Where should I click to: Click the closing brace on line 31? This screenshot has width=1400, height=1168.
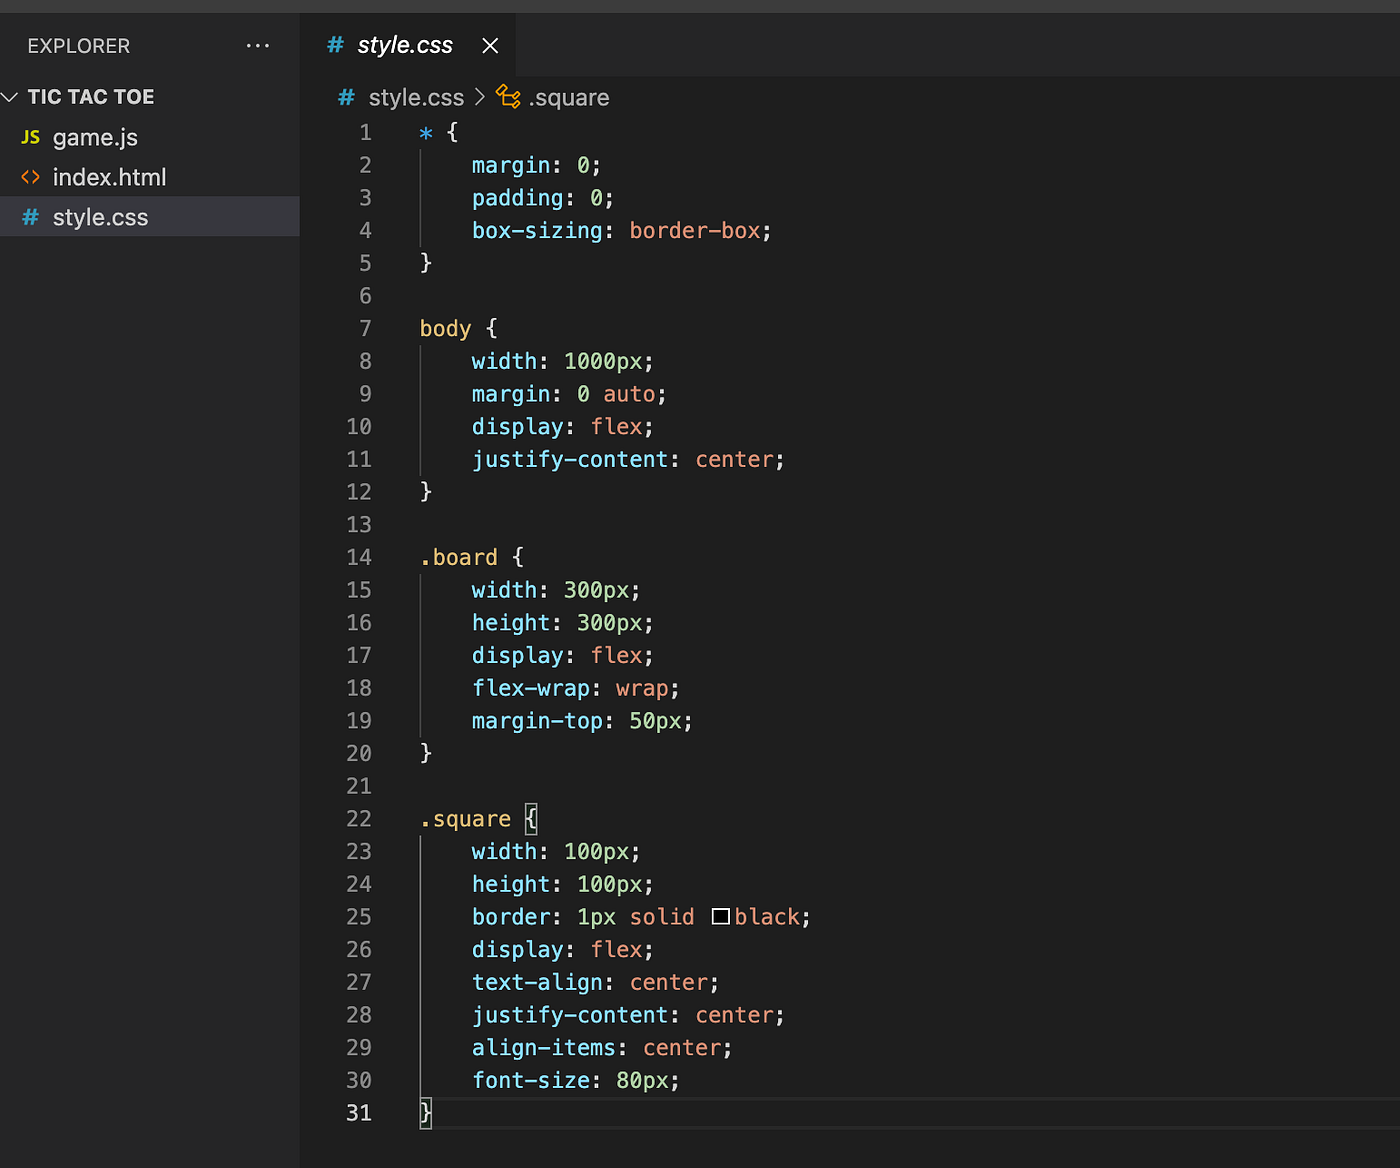coord(426,1112)
